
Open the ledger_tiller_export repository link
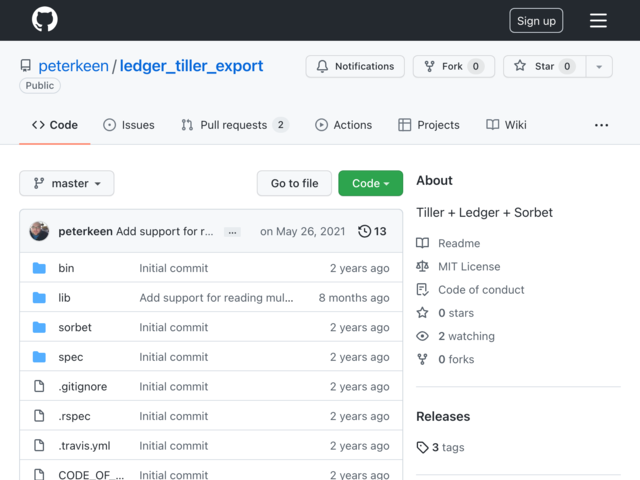coord(191,66)
